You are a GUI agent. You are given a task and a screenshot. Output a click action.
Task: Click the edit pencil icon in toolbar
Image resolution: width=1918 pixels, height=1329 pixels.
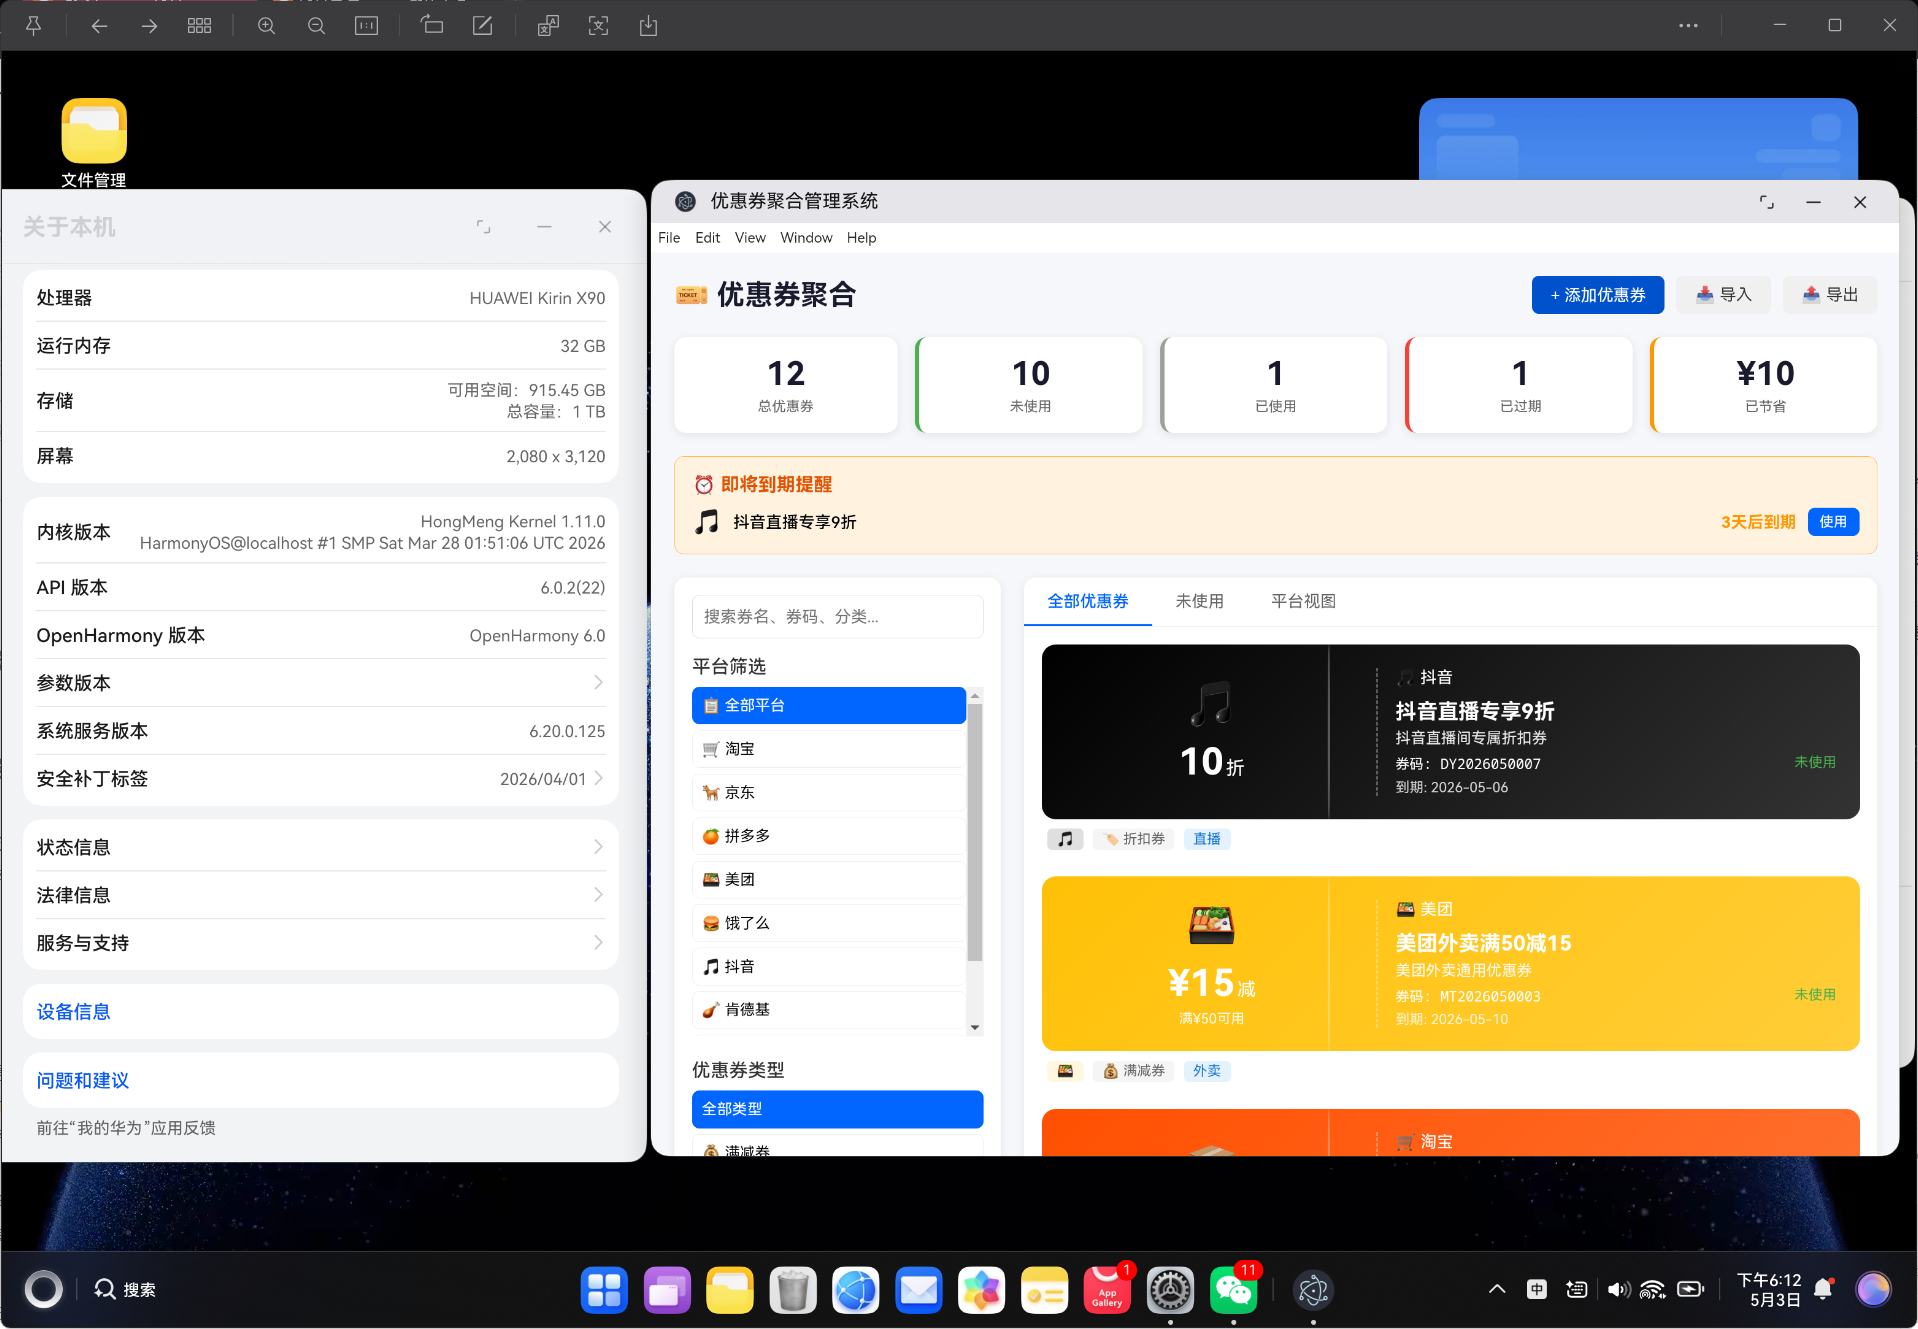point(482,26)
